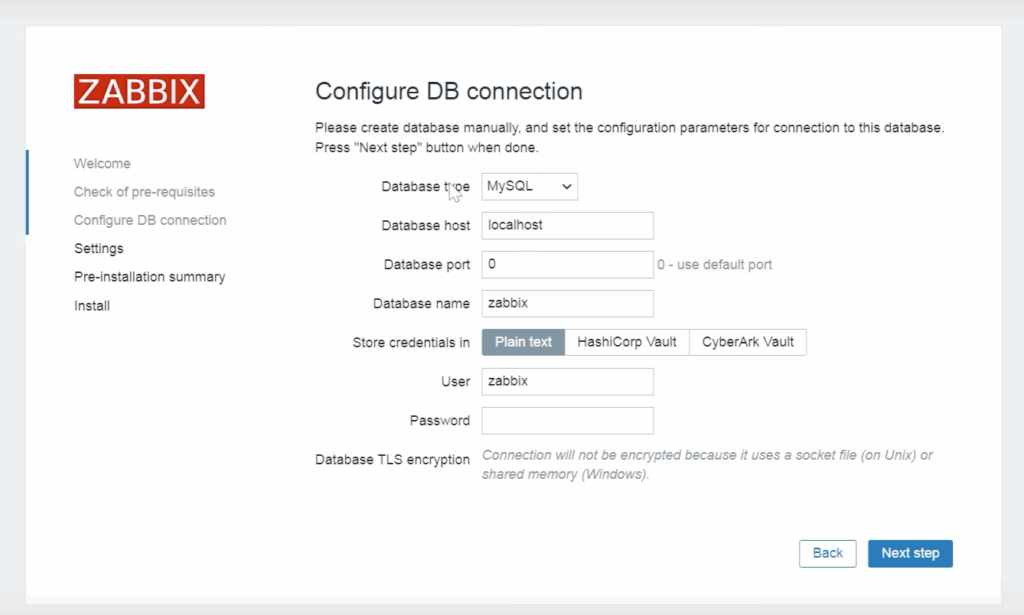Click the User label
The height and width of the screenshot is (615, 1024).
click(455, 382)
